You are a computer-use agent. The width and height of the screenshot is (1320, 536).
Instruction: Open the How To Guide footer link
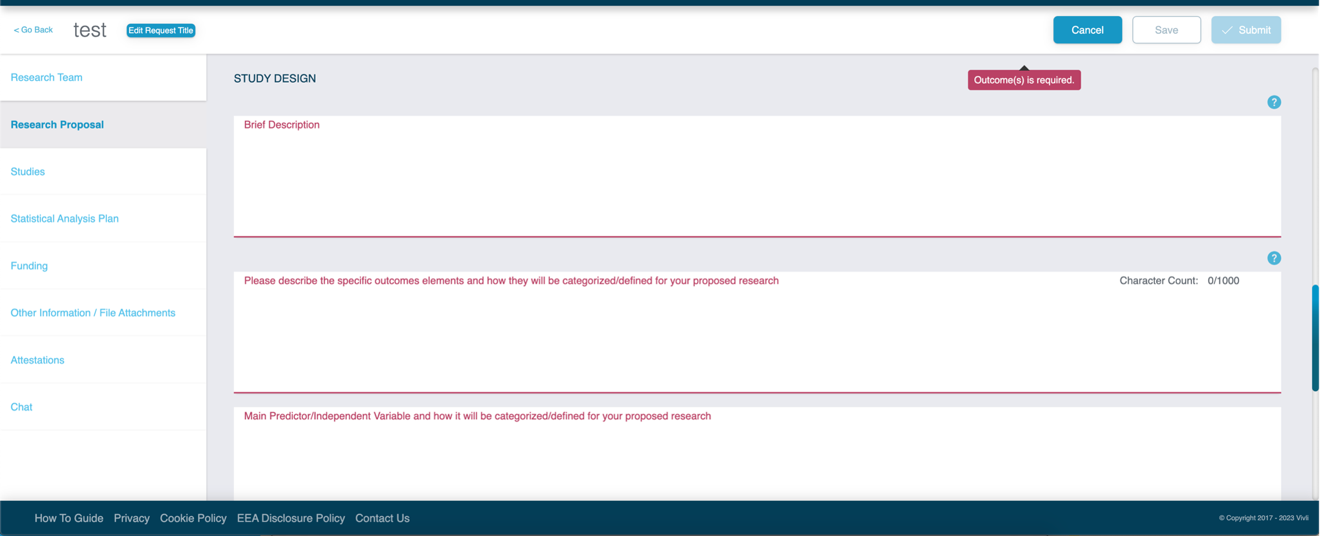pyautogui.click(x=69, y=518)
